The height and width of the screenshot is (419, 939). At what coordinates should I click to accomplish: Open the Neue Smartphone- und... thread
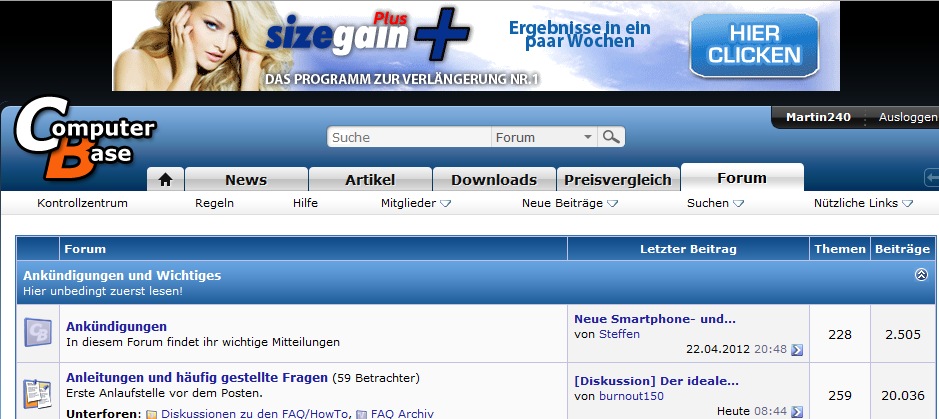click(655, 319)
